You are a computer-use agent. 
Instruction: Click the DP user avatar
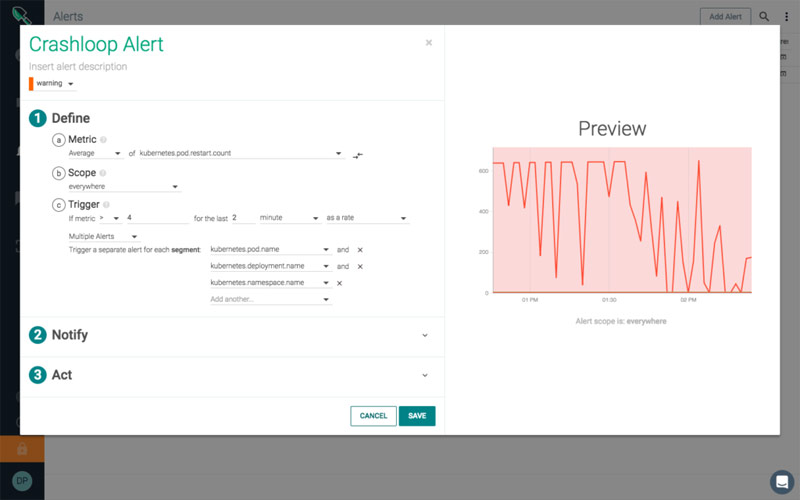click(22, 481)
